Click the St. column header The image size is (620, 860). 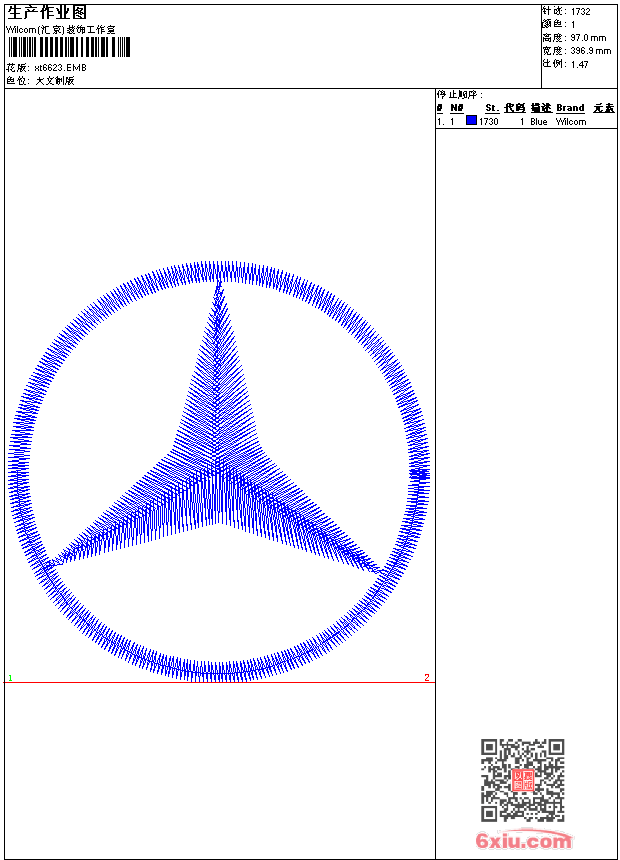pyautogui.click(x=492, y=108)
